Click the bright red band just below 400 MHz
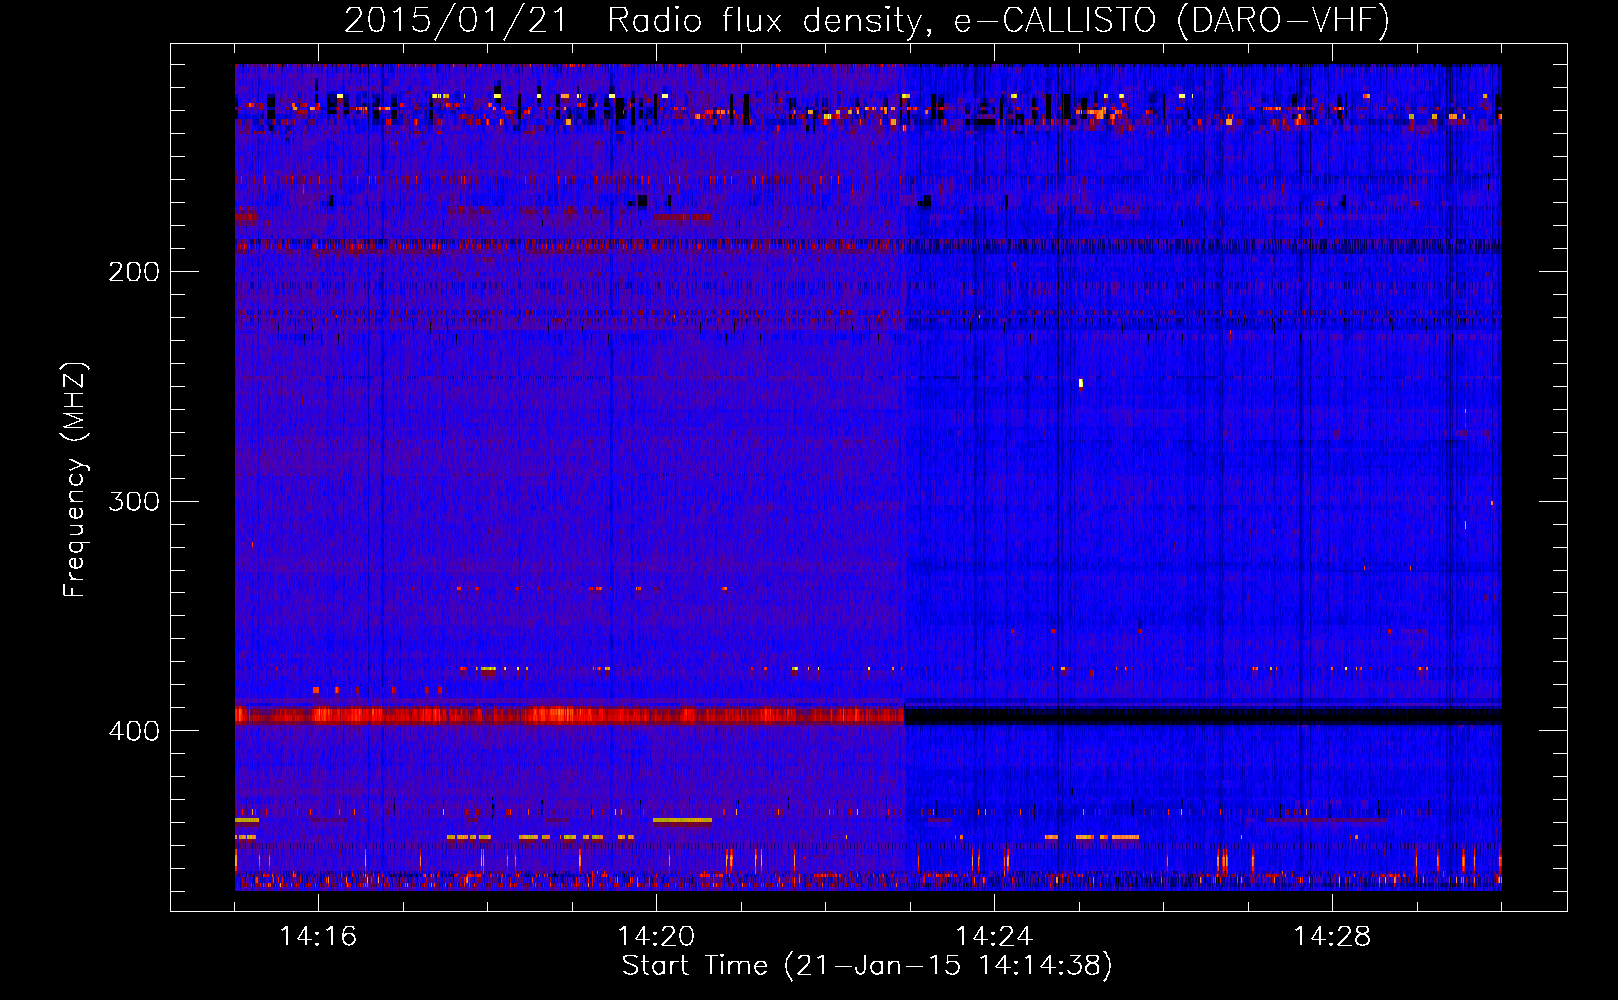Screen dimensions: 1618x1000 pyautogui.click(x=568, y=715)
